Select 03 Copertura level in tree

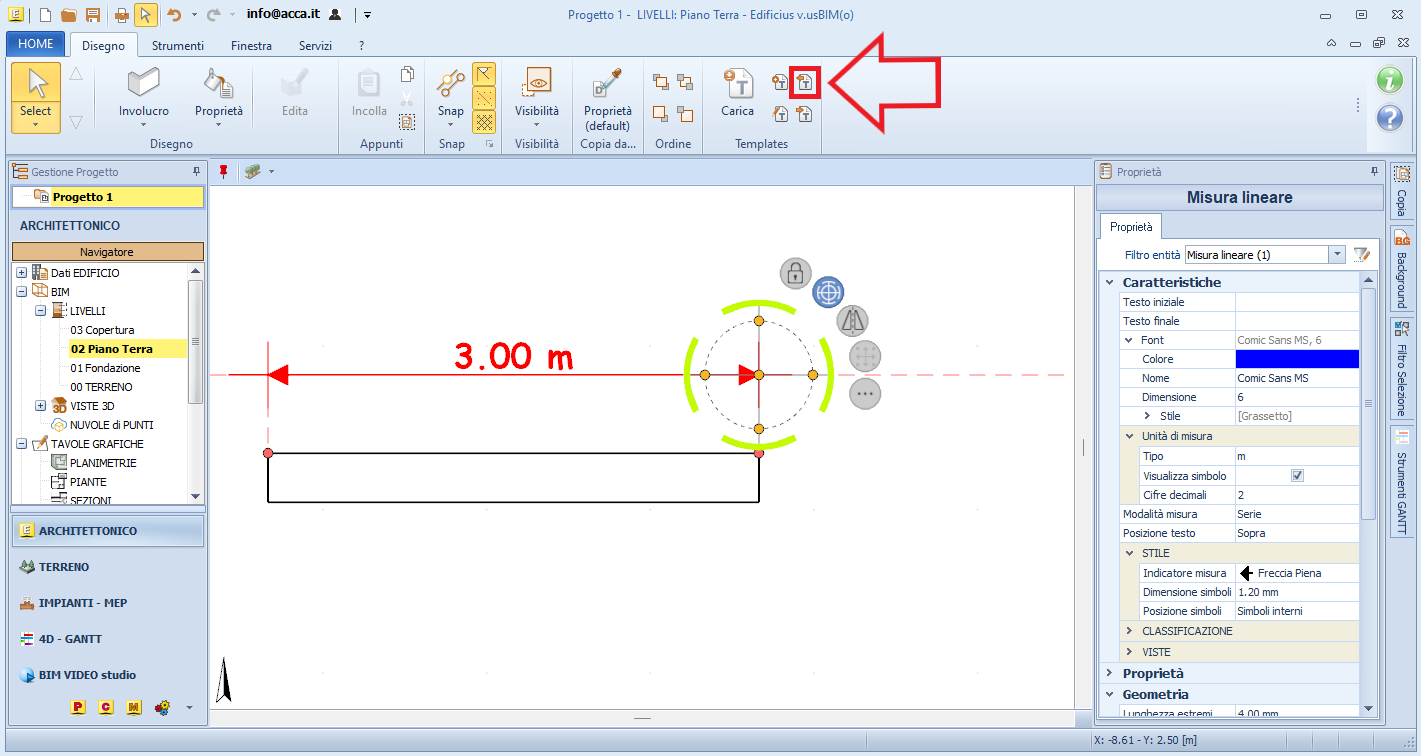point(102,330)
